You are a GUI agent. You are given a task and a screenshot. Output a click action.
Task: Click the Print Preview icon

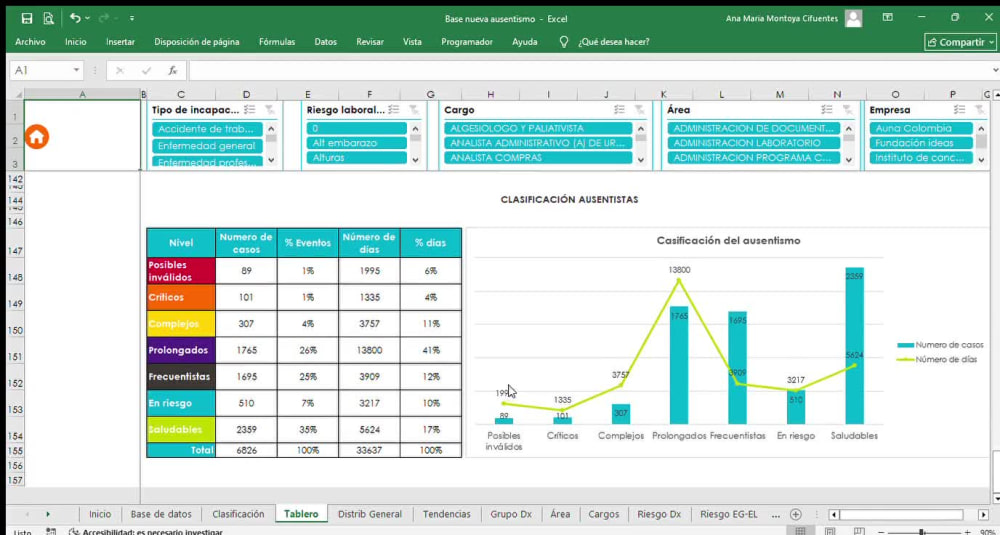coord(48,18)
